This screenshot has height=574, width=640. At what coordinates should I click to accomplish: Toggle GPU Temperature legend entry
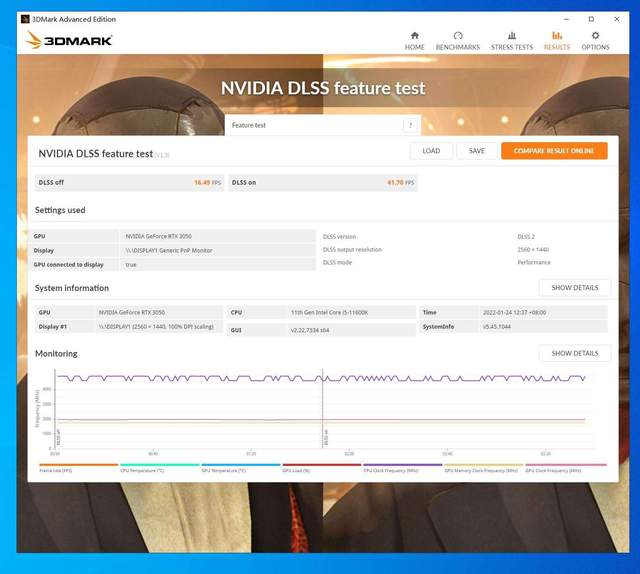(x=241, y=468)
